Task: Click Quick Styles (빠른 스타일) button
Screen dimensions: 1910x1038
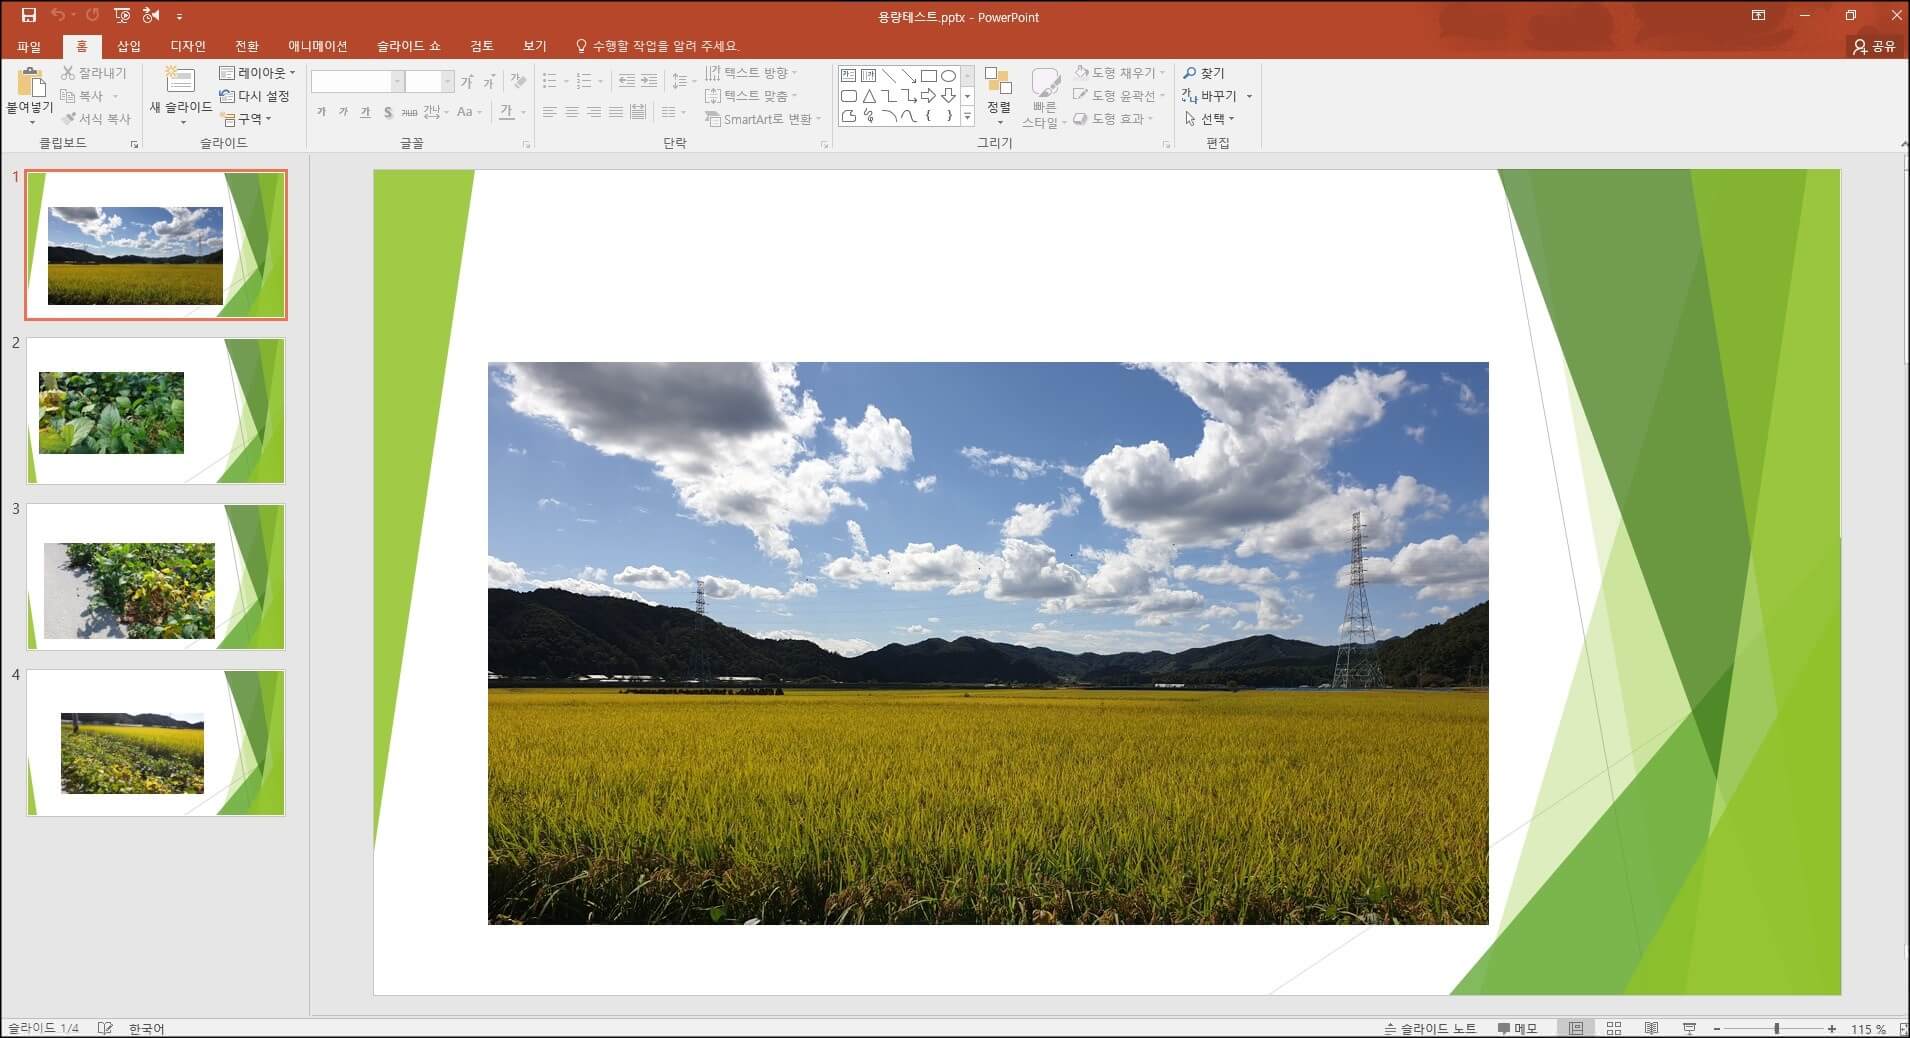Action: 1044,98
